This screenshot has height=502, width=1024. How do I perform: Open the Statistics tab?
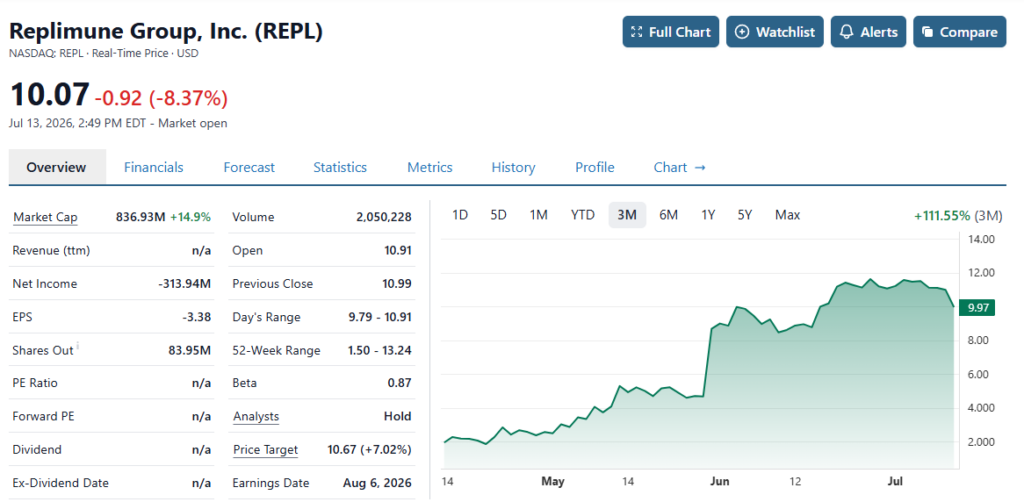click(340, 168)
